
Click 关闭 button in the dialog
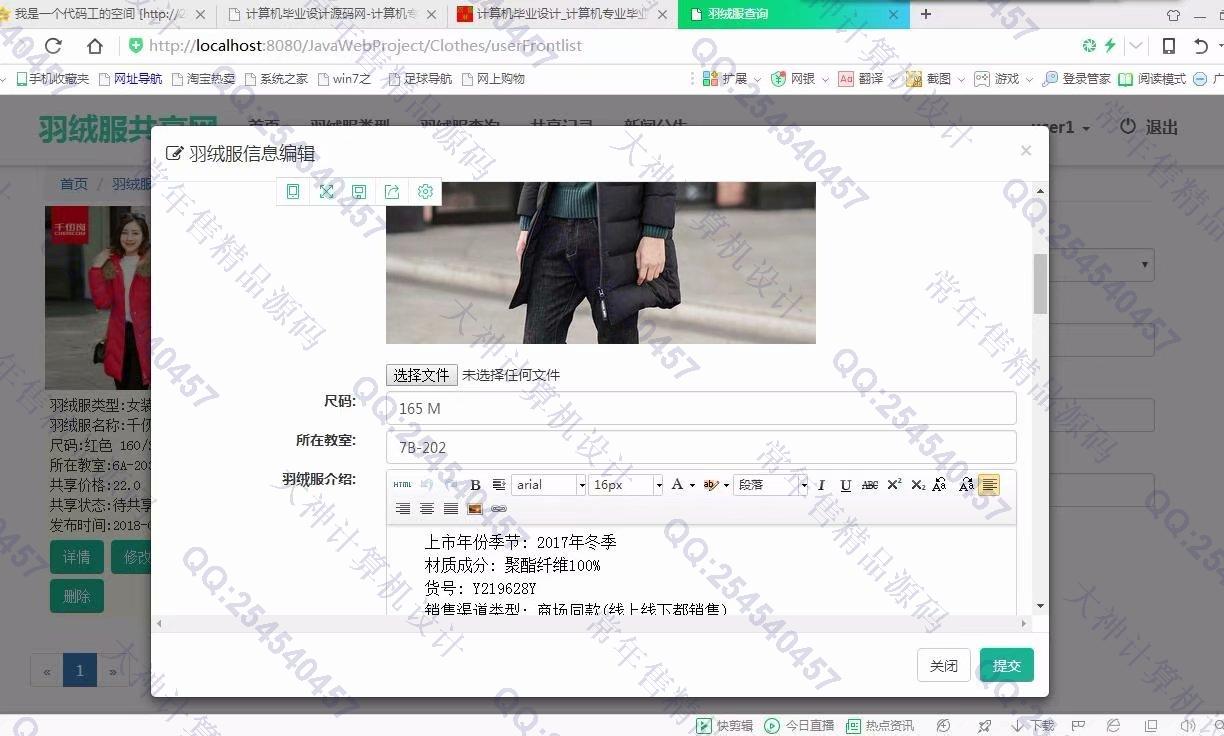click(x=944, y=665)
